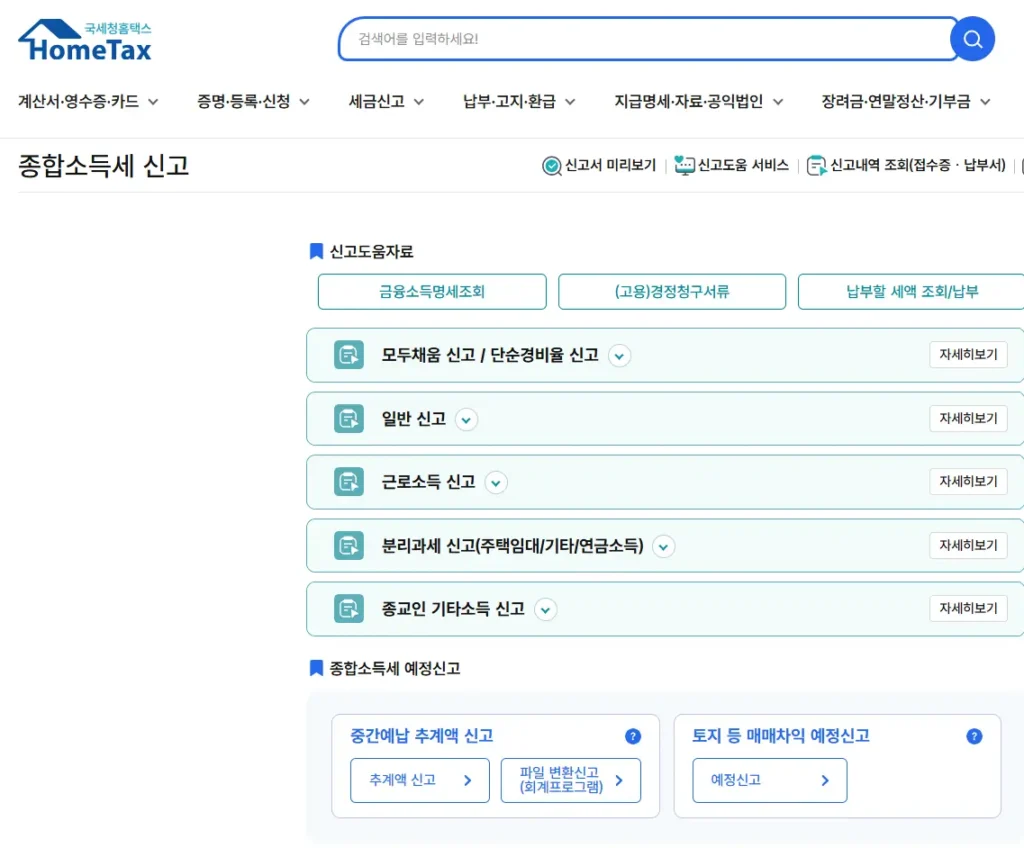Expand the 일반 신고 section
Viewport: 1024px width, 848px height.
click(466, 419)
